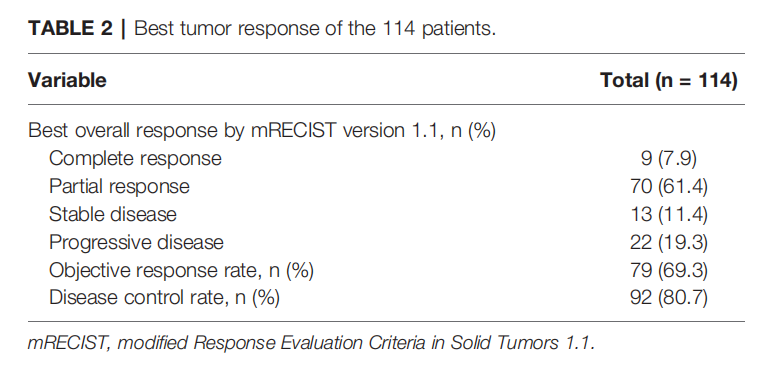Screen dimensions: 773x369
Task: Click the mRECIST footnote abbreviation
Action: [x=68, y=343]
